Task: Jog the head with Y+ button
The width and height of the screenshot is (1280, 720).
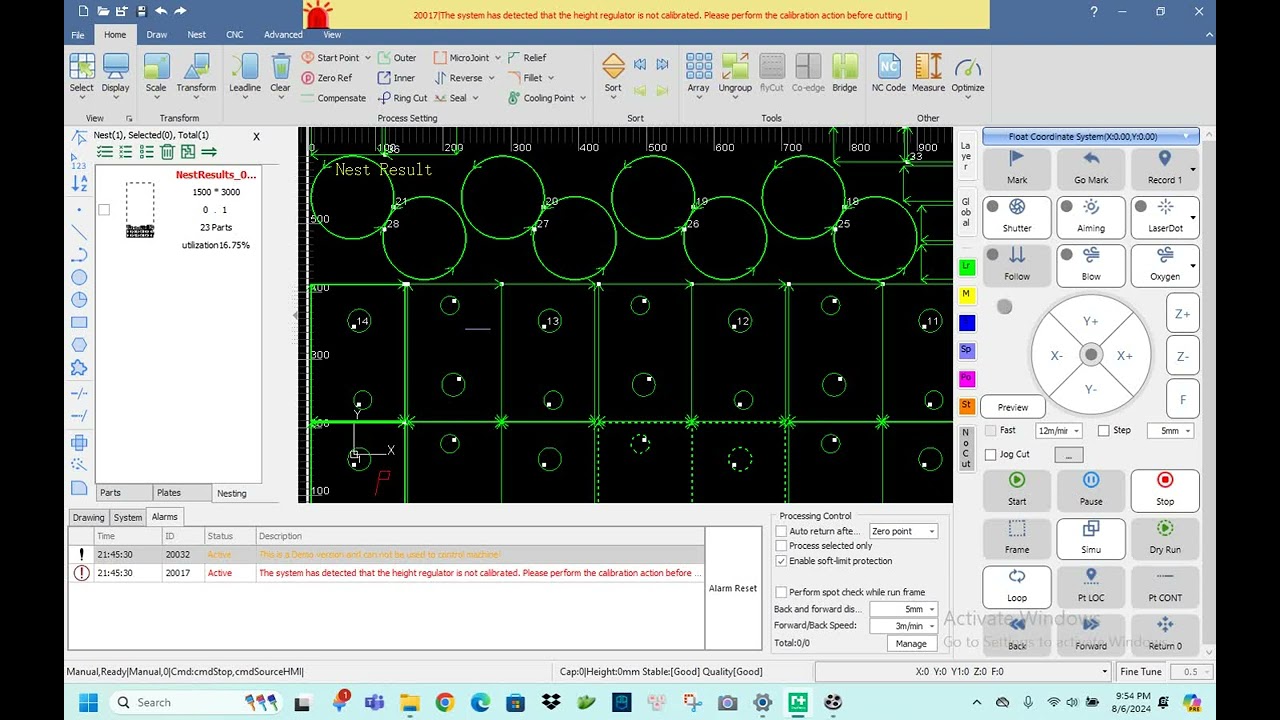Action: [x=1091, y=321]
